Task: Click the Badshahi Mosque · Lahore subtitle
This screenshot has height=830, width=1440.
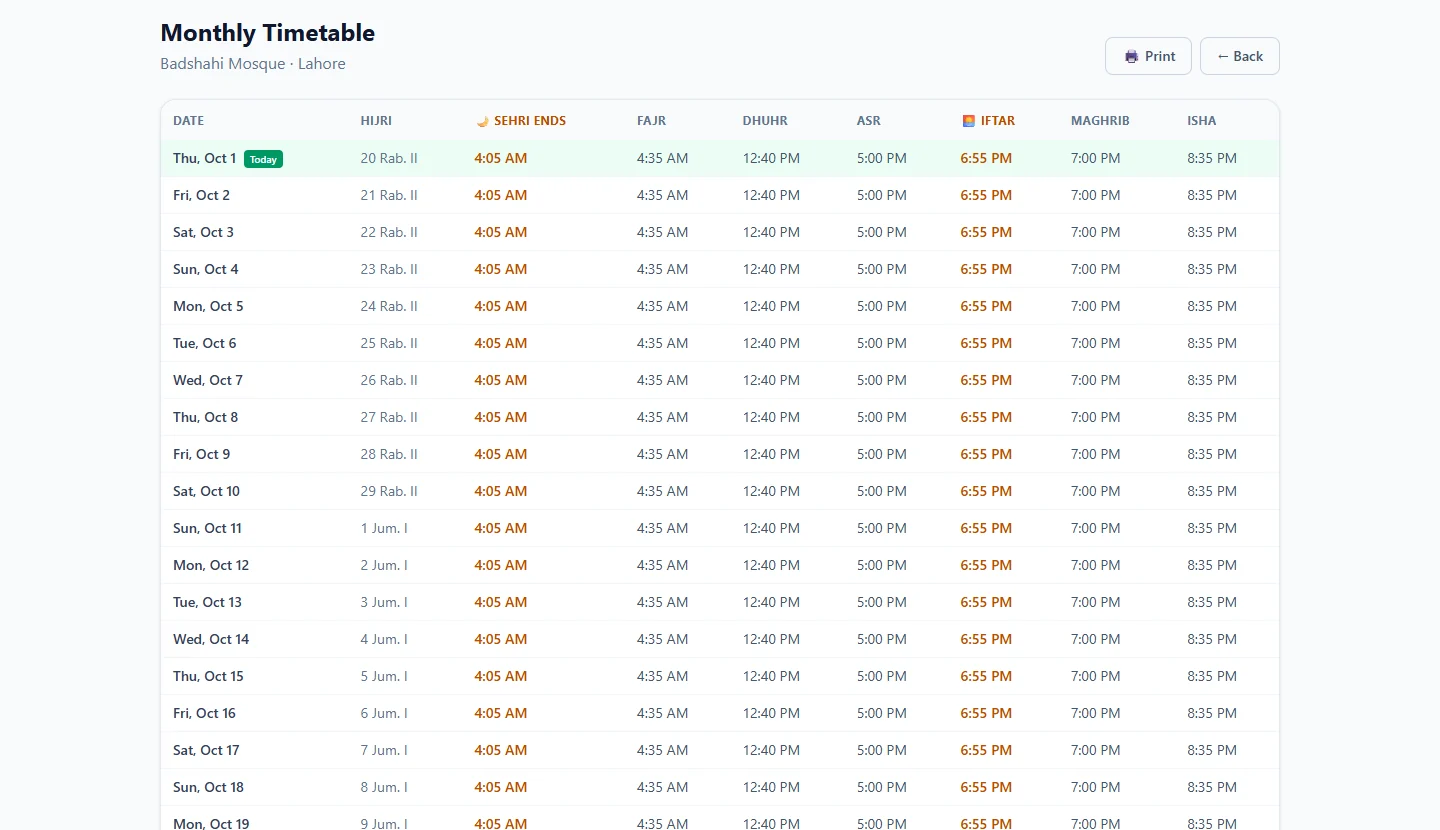Action: coord(253,64)
